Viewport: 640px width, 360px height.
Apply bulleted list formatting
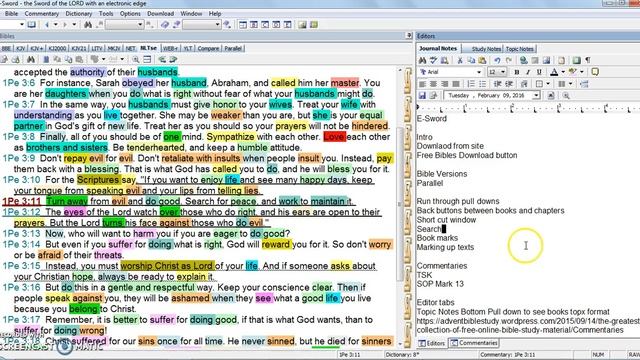click(482, 84)
